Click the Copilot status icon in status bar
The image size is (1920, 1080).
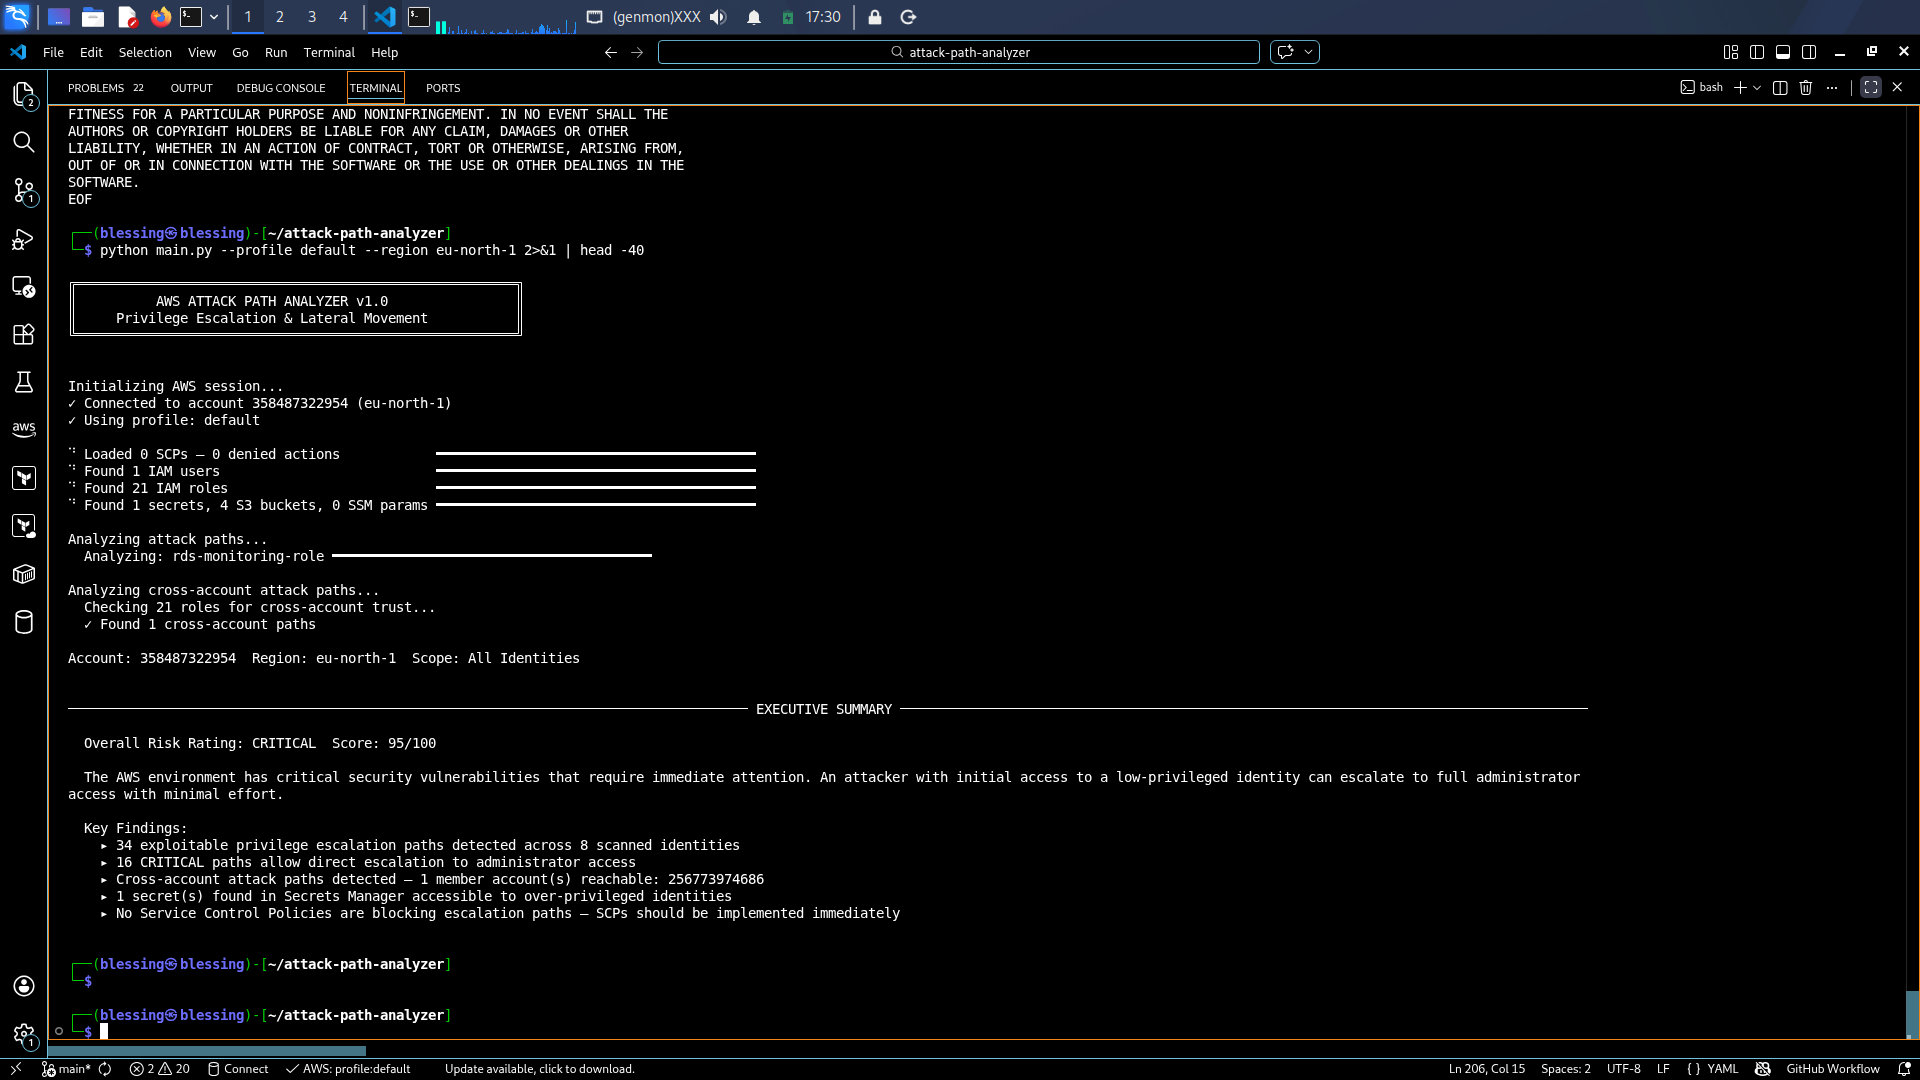(1763, 1069)
